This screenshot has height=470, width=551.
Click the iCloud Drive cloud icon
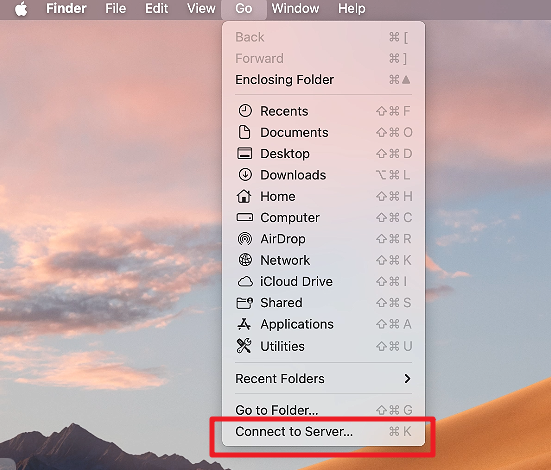coord(245,282)
